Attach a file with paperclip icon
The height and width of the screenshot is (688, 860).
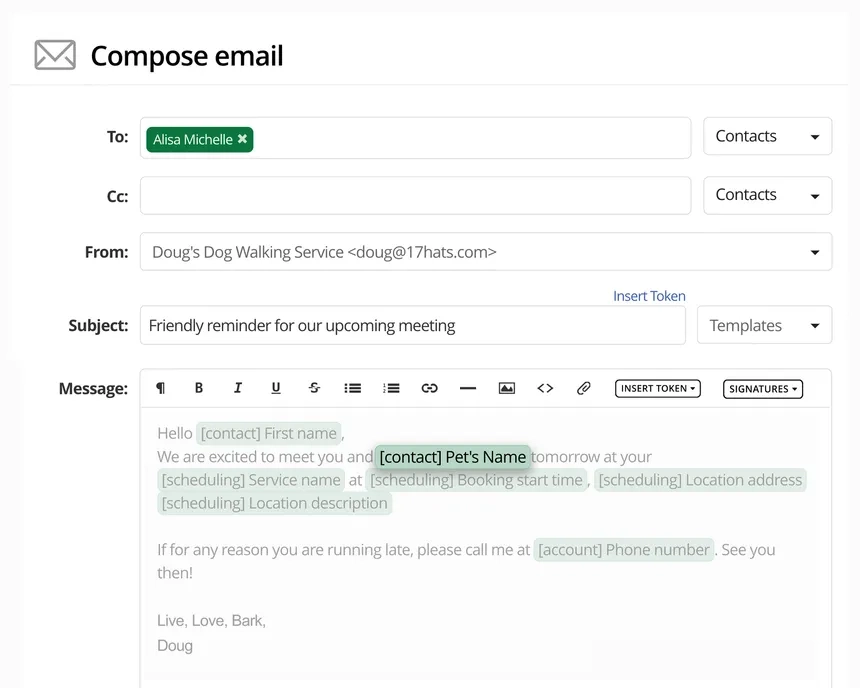(584, 388)
